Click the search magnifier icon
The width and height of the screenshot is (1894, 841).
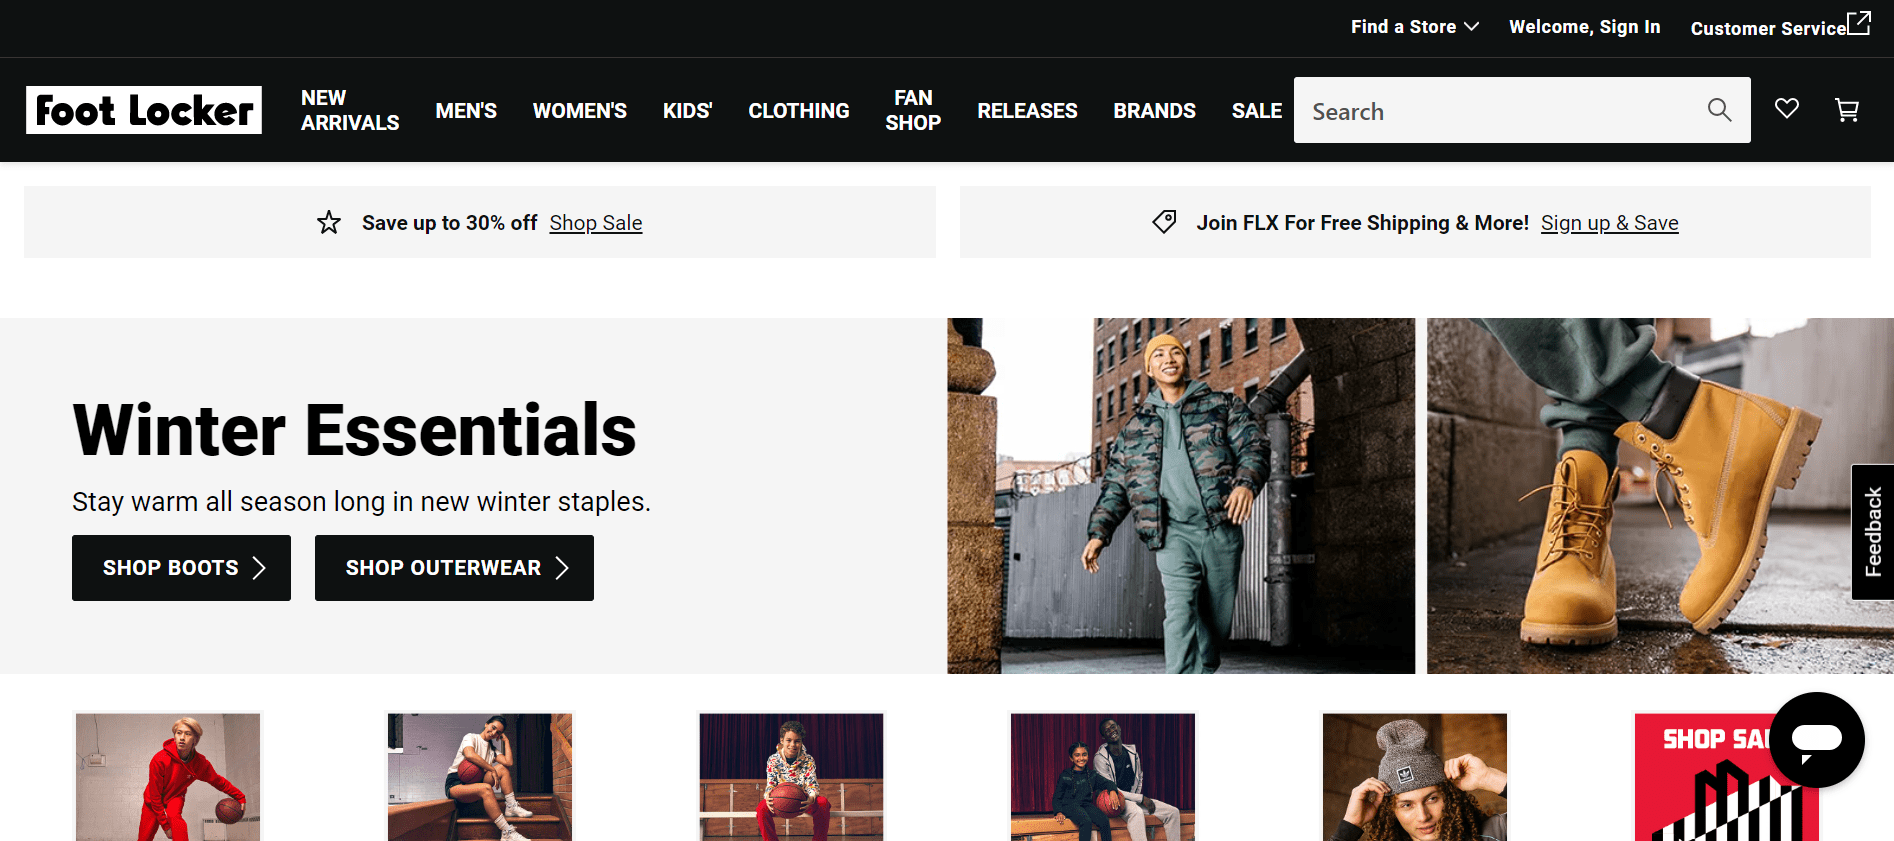click(x=1719, y=110)
